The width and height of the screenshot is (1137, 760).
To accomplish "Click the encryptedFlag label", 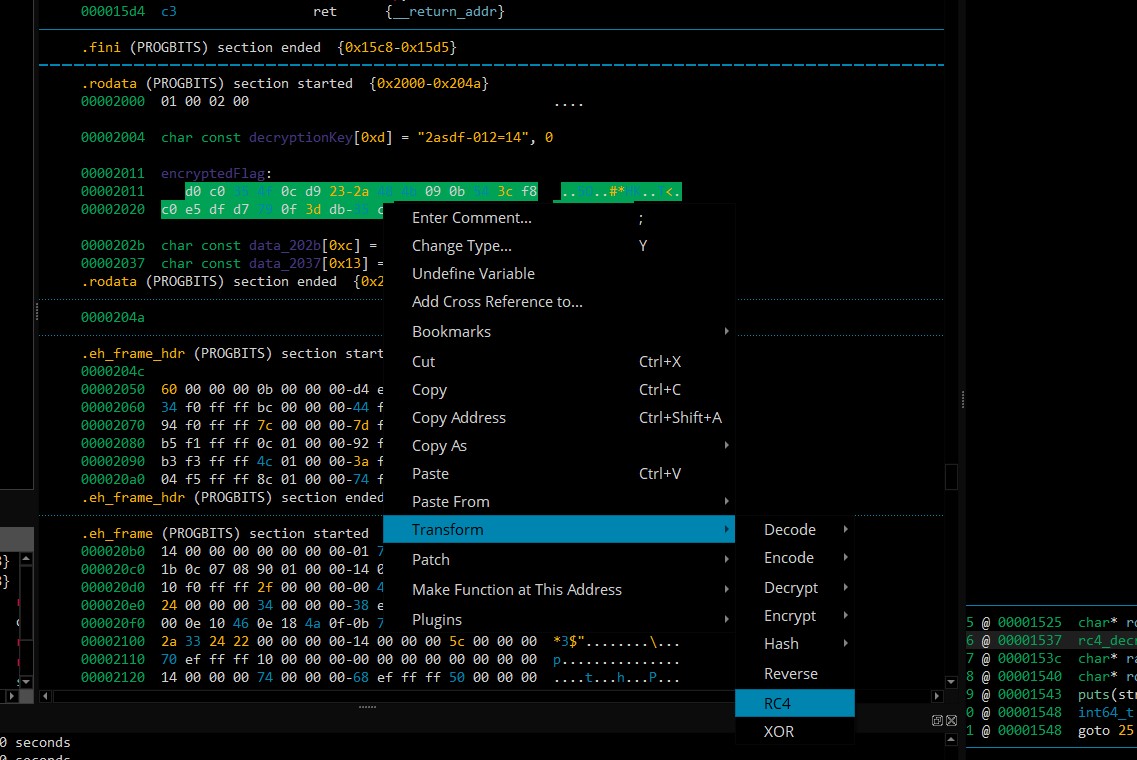I will pyautogui.click(x=213, y=173).
